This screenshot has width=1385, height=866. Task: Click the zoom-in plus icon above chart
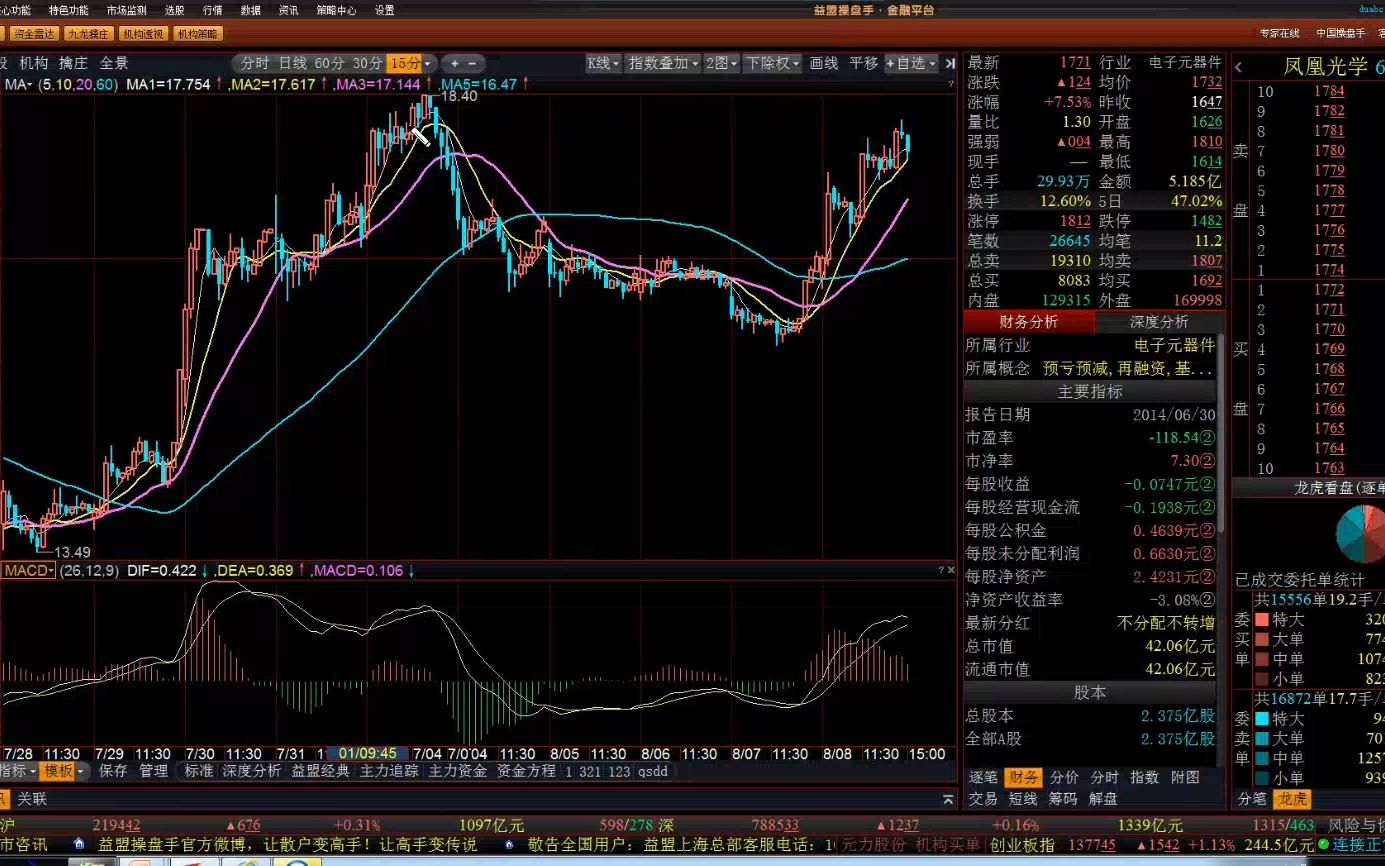[x=455, y=63]
